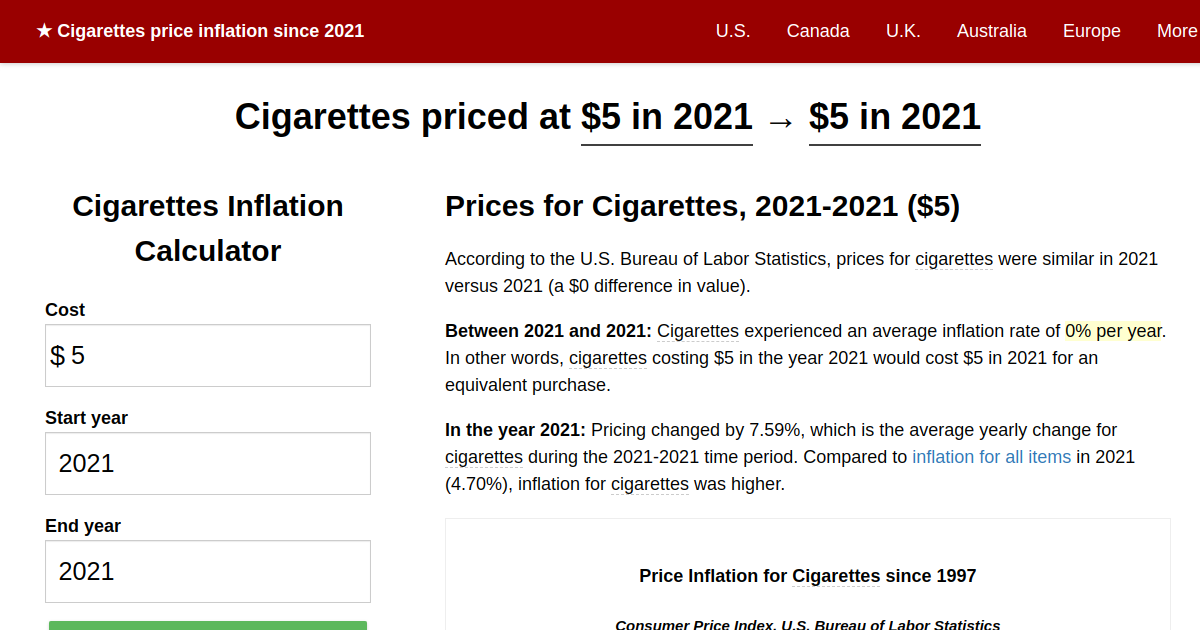Screen dimensions: 1200x630
Task: Open the 'Cigarettes' link in the chart title
Action: pyautogui.click(x=835, y=576)
